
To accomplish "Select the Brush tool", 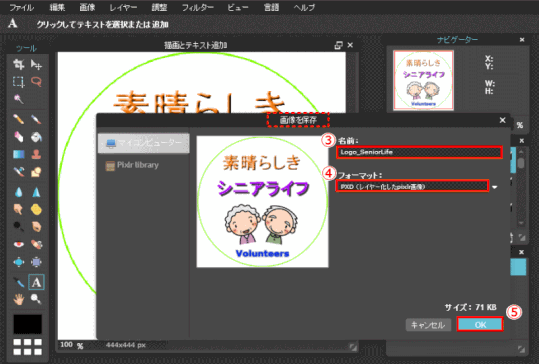I will 36,119.
